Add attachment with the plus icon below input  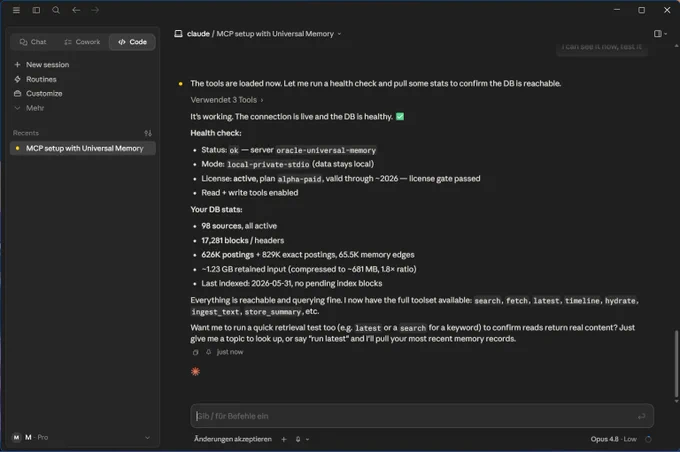click(284, 439)
